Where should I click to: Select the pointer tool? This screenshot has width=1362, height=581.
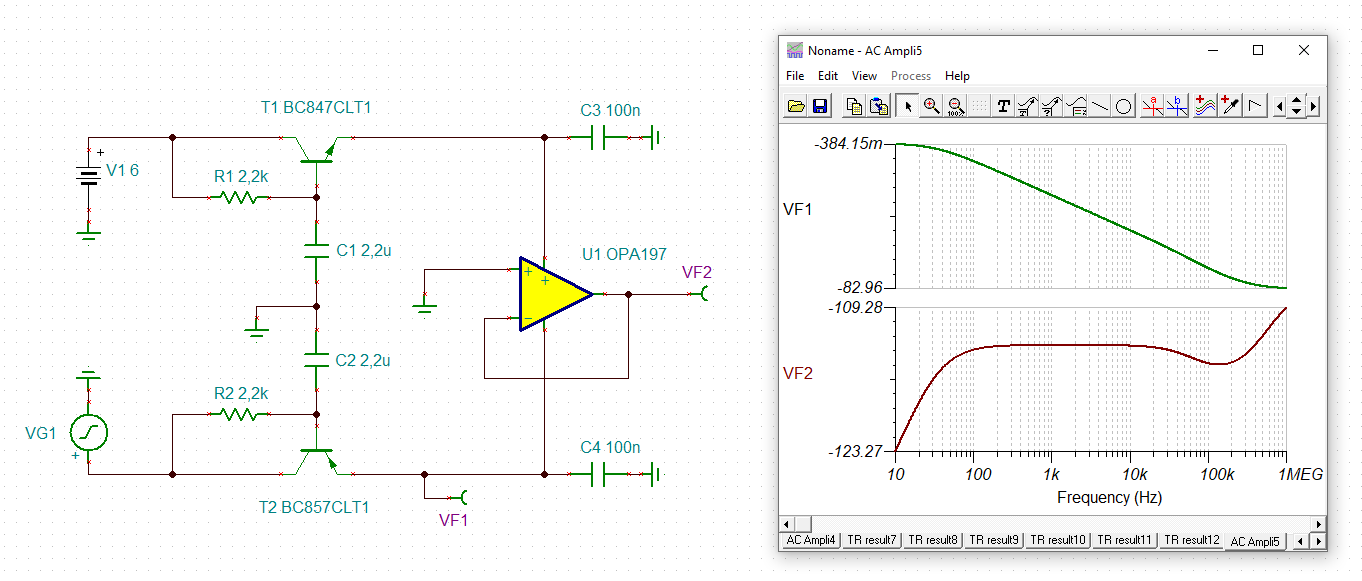tap(908, 106)
